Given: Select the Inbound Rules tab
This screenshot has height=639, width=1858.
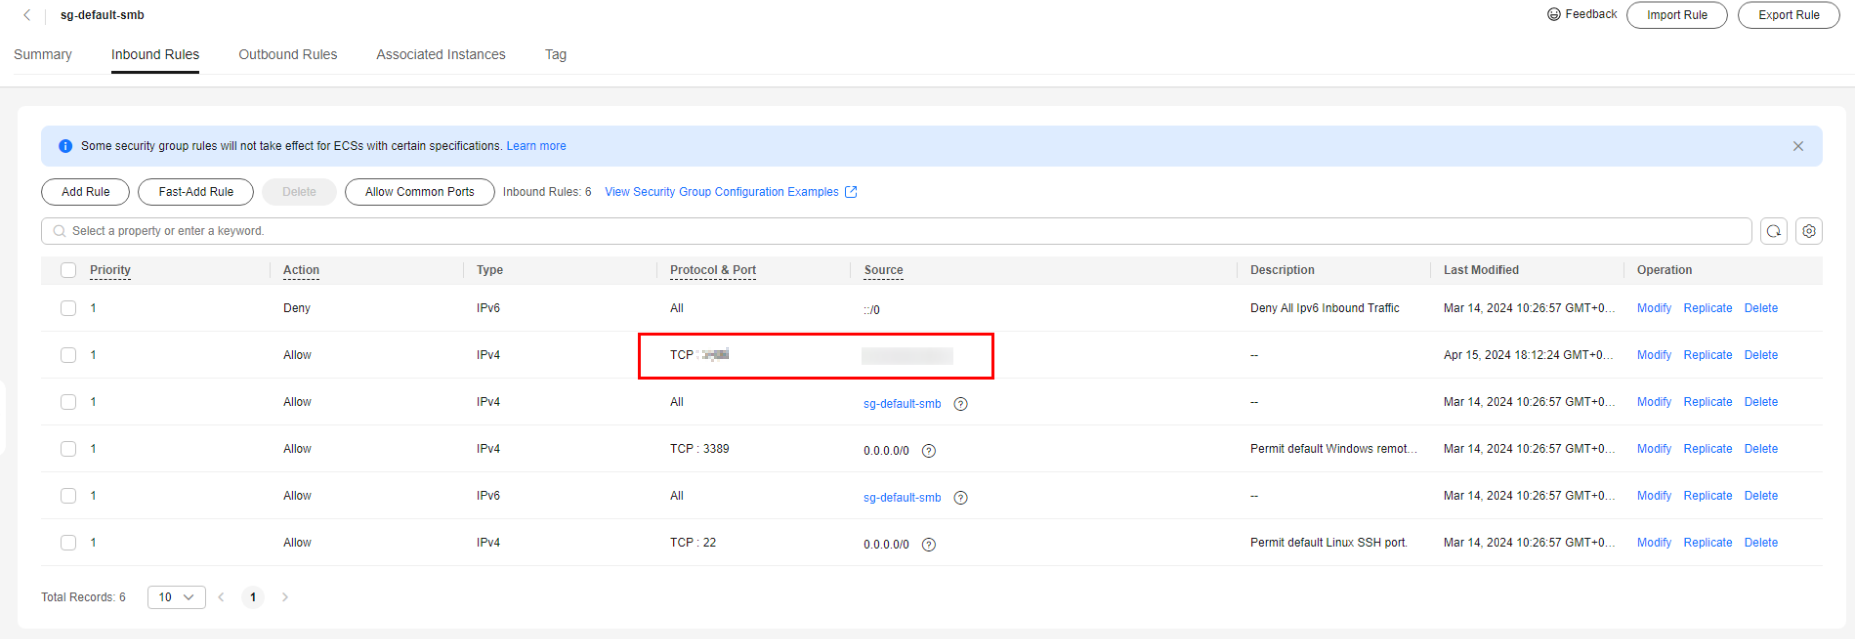Looking at the screenshot, I should pyautogui.click(x=155, y=55).
